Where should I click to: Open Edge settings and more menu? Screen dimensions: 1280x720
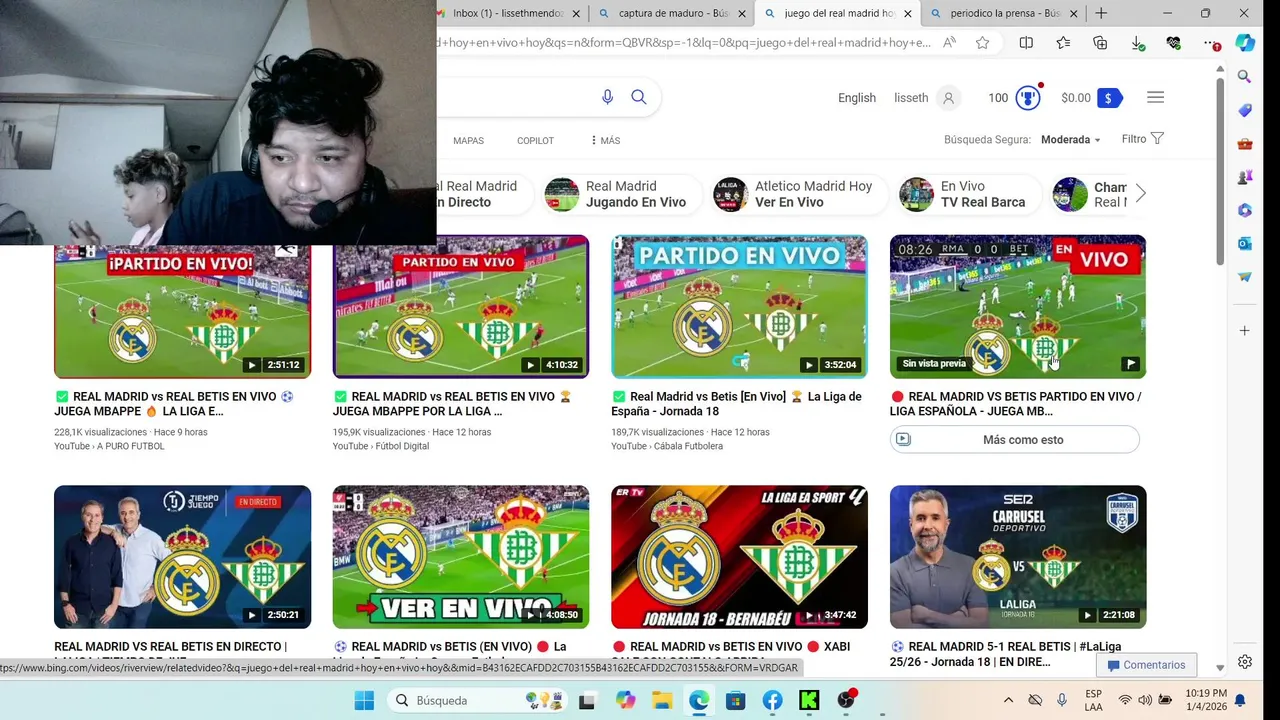pyautogui.click(x=1212, y=43)
